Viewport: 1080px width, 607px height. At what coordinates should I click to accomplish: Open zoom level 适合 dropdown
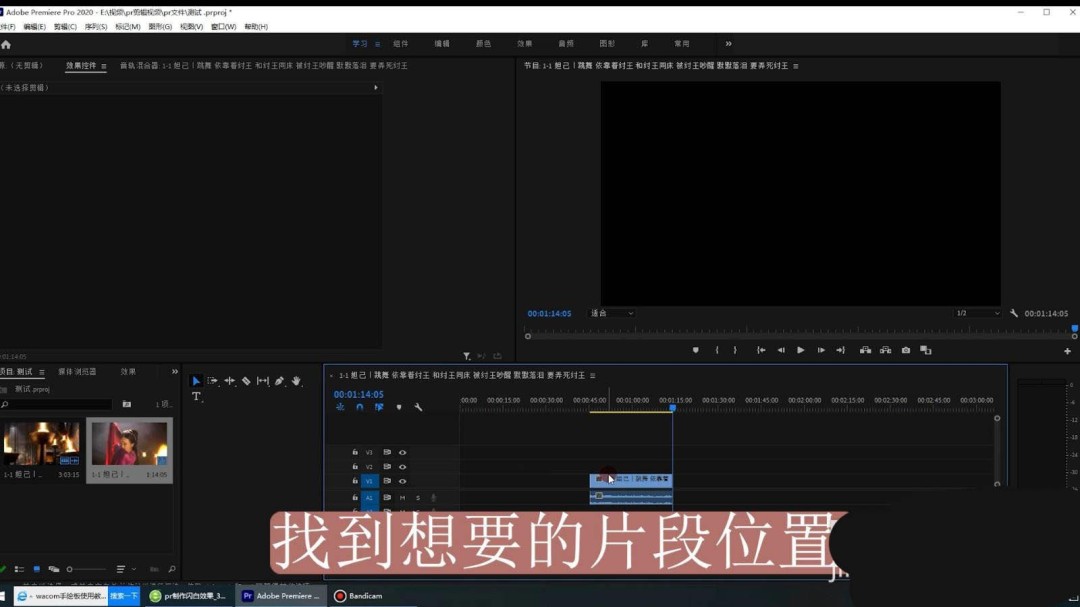[612, 313]
